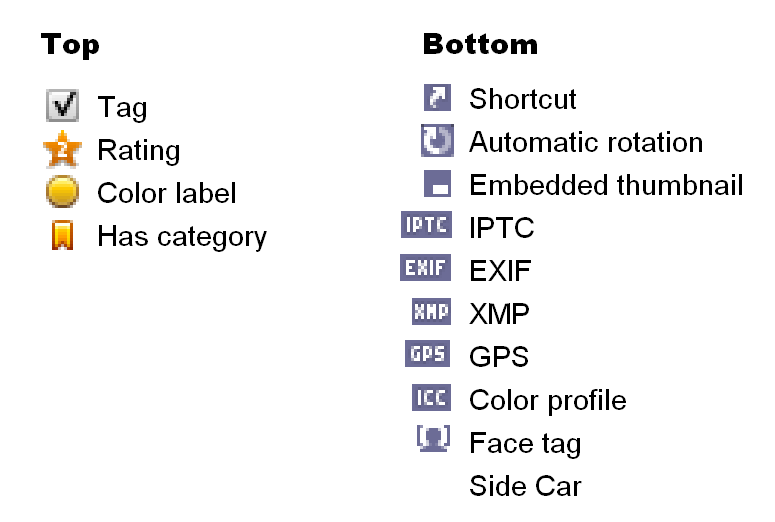Screen dimensions: 775x522
Task: Click the Shortcut arrow icon
Action: (437, 98)
